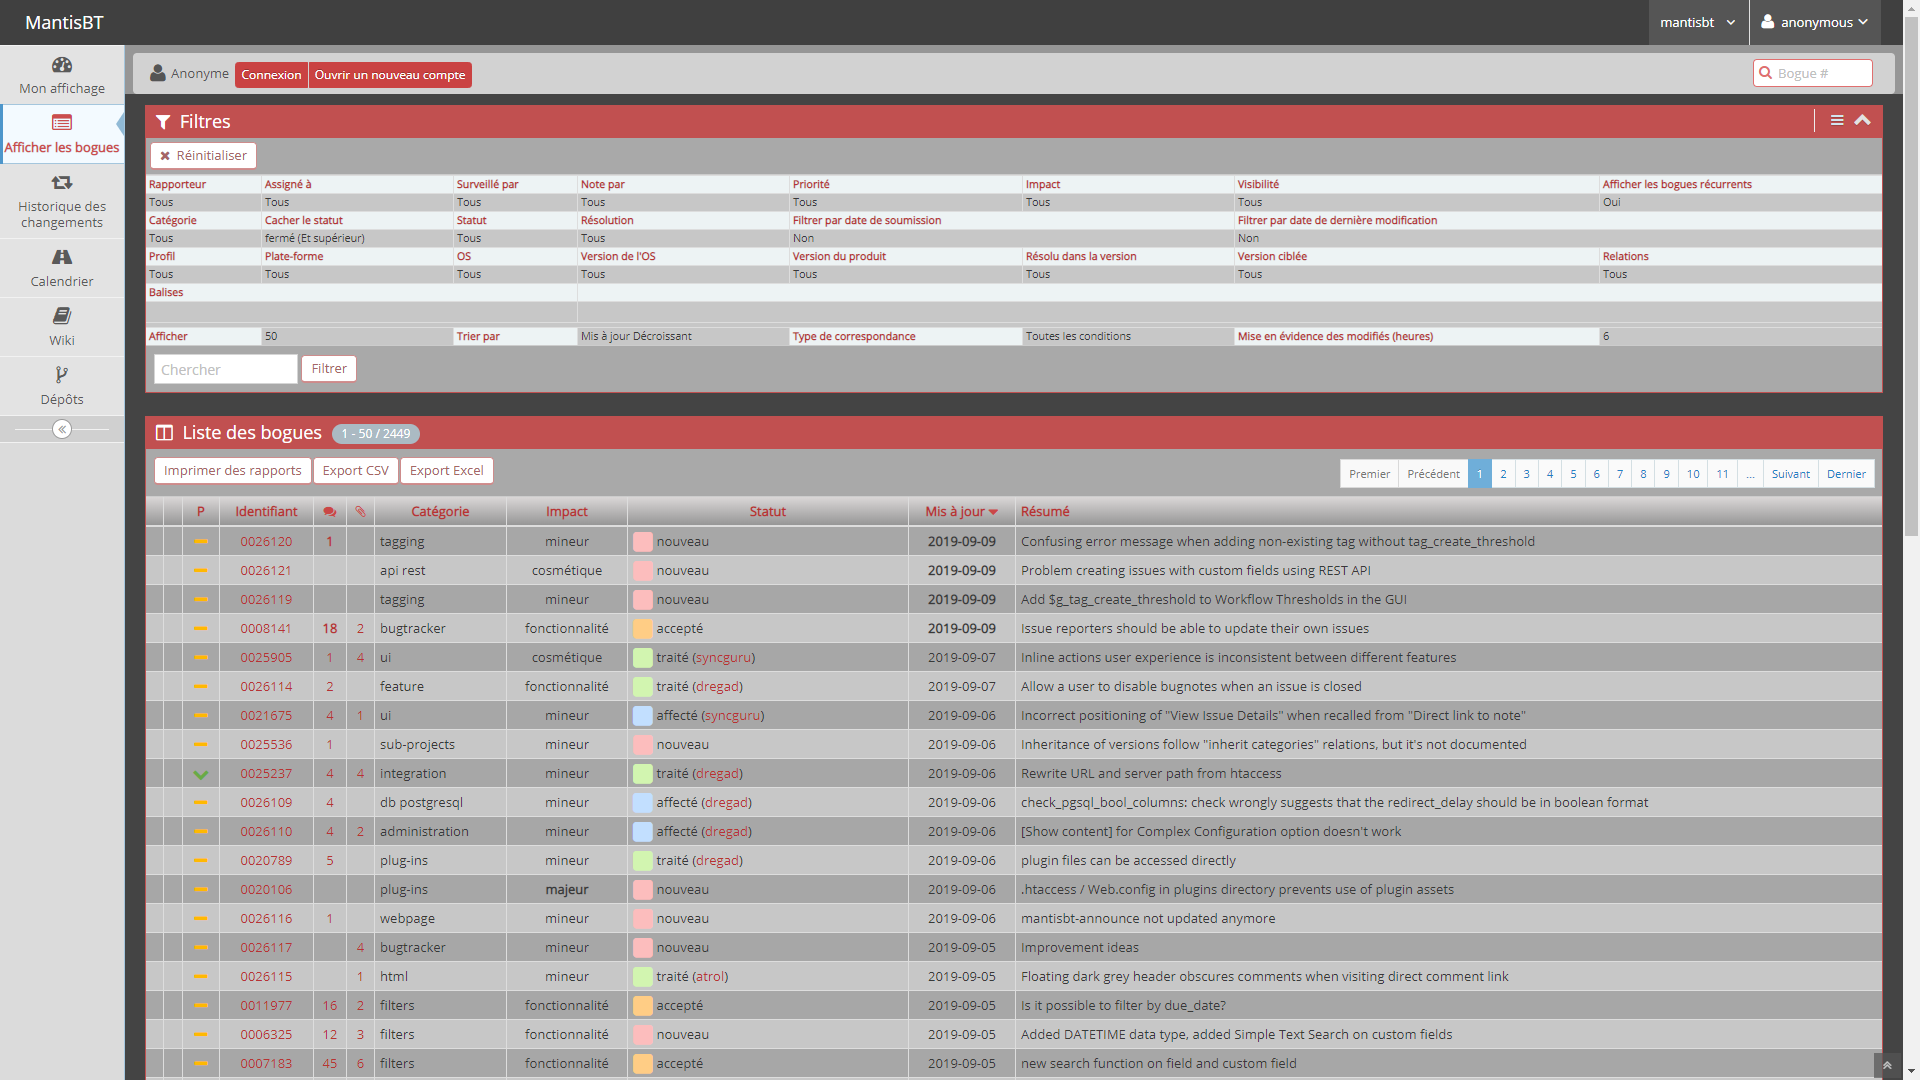This screenshot has height=1080, width=1920.
Task: Apply filter with the Filtrer button
Action: coord(329,369)
